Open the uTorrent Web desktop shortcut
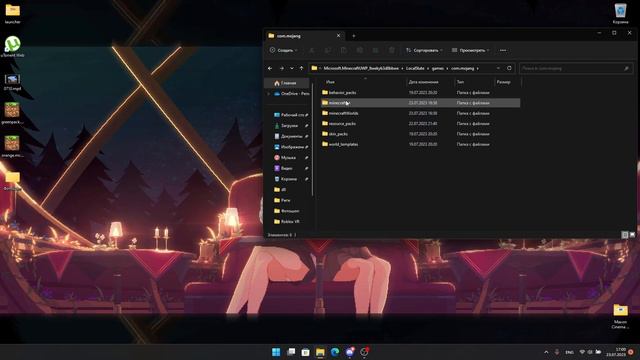 (x=12, y=47)
